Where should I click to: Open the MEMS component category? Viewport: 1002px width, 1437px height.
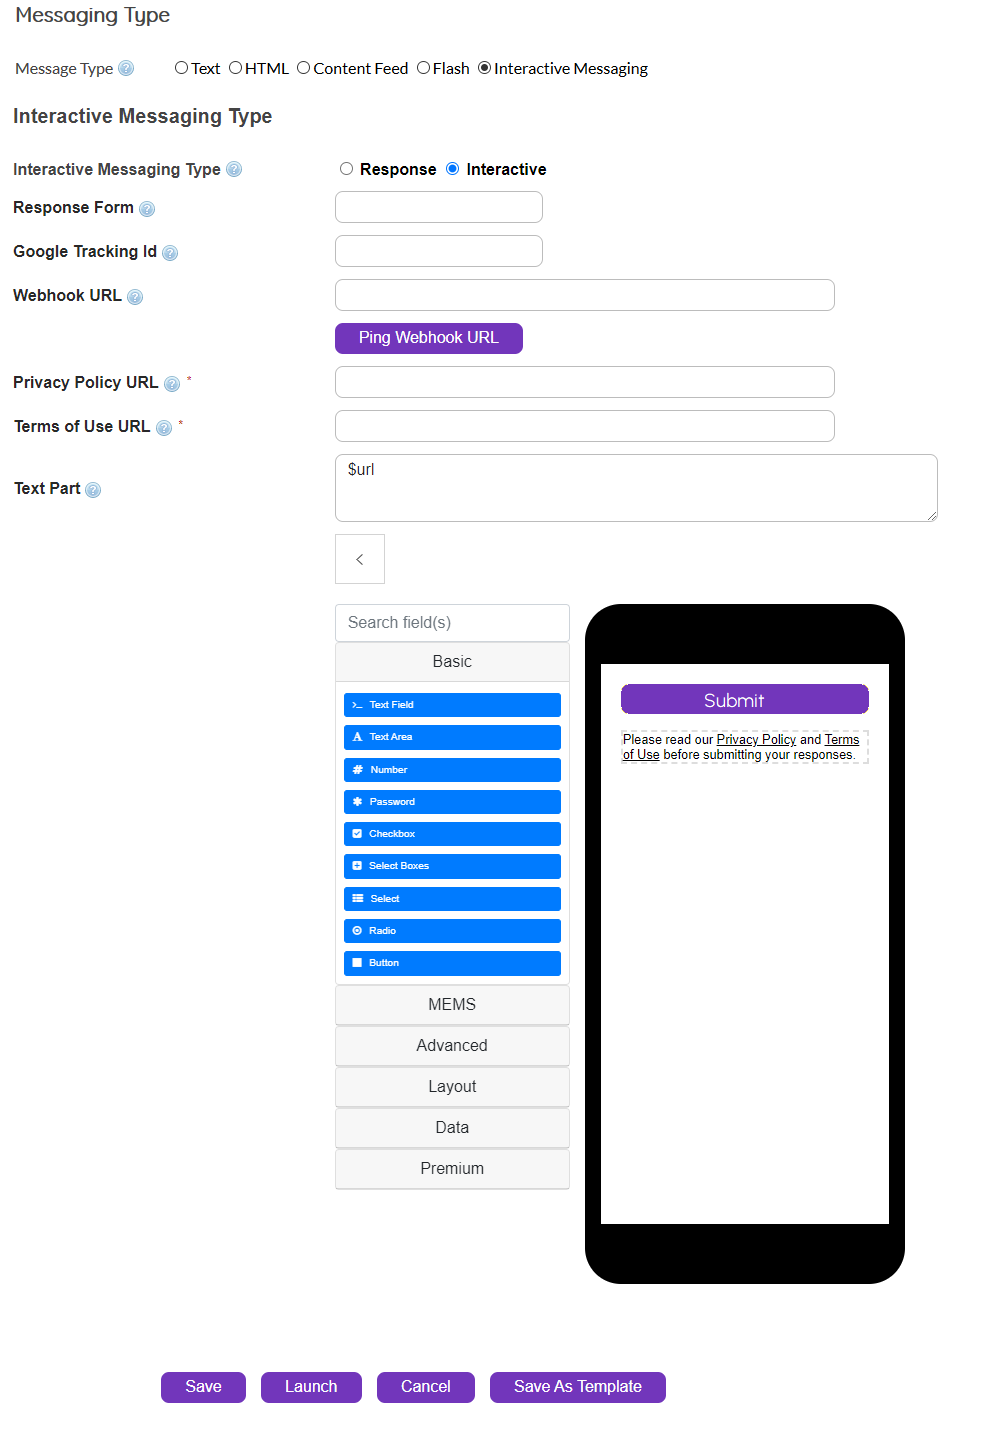[x=451, y=1004]
